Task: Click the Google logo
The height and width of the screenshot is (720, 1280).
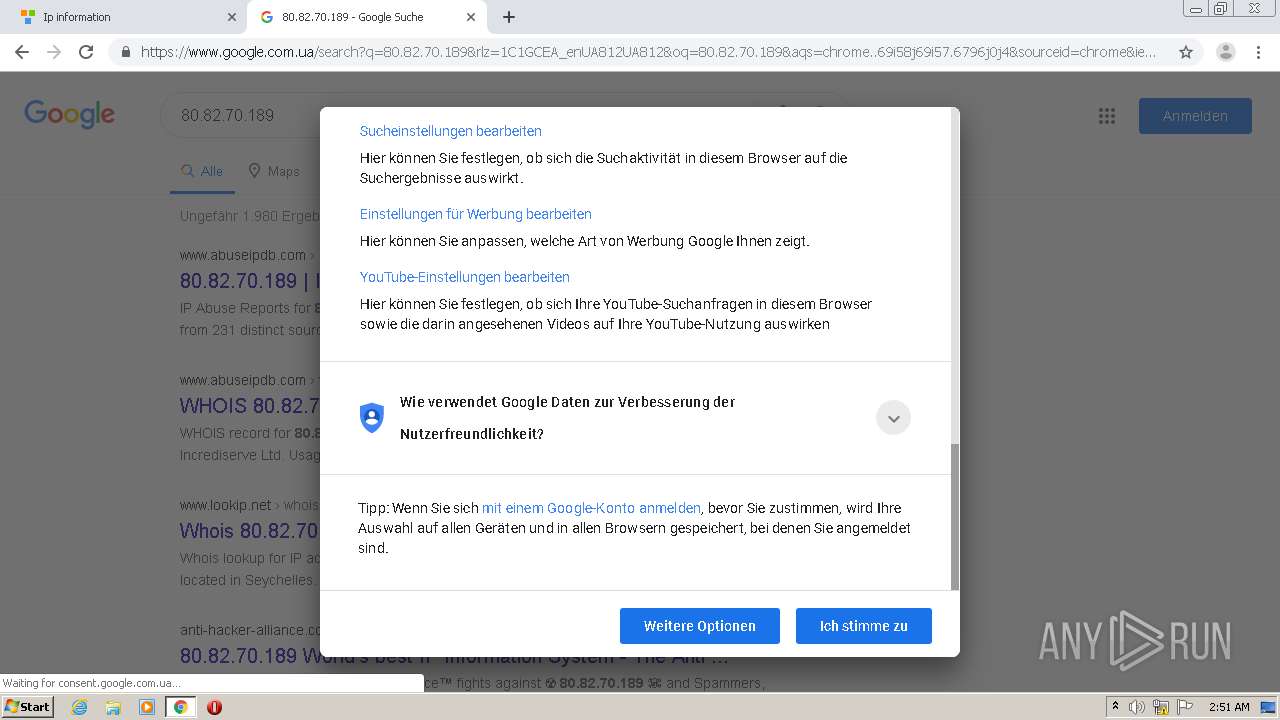Action: 70,114
